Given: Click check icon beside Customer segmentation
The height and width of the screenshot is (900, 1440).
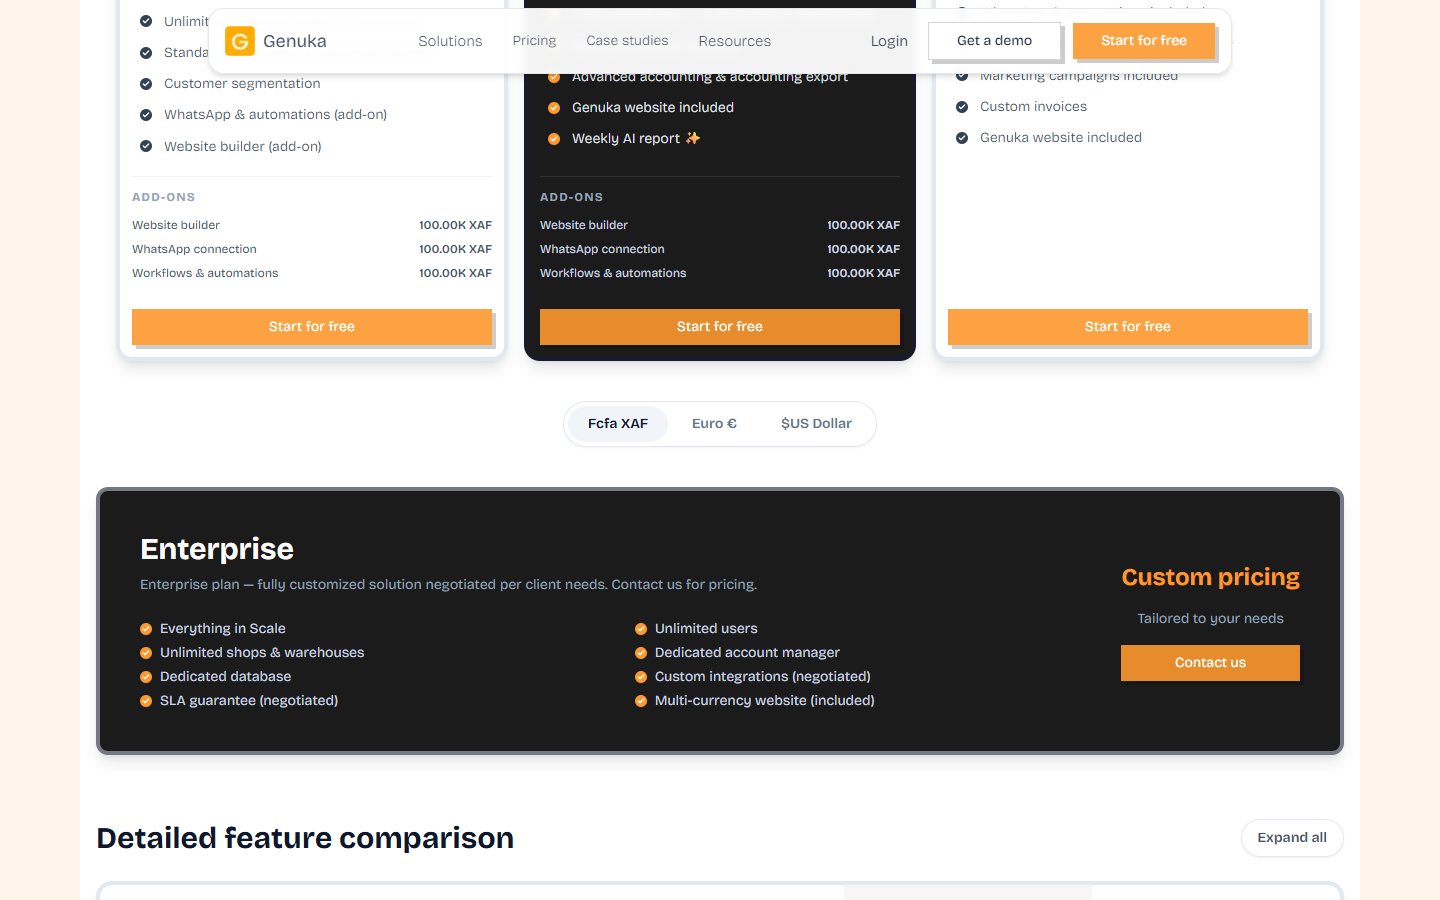Looking at the screenshot, I should coord(146,84).
